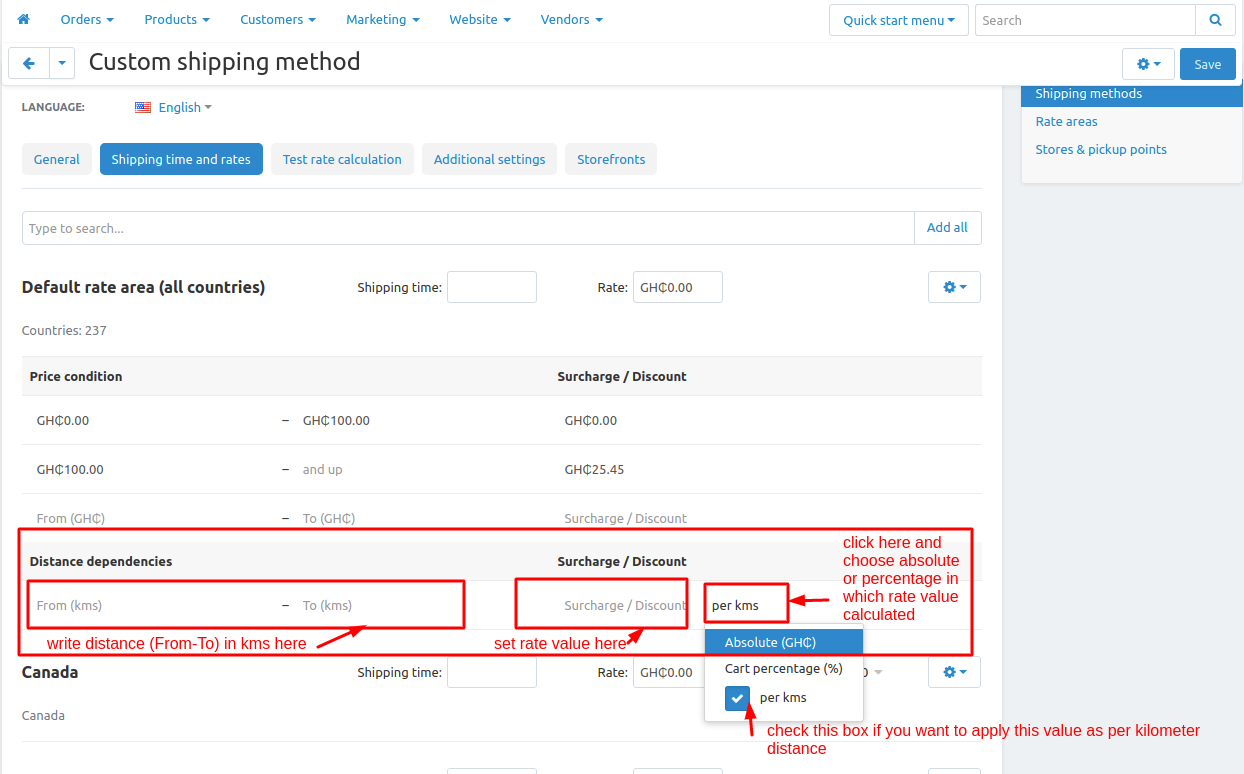The image size is (1244, 774).
Task: Open Shipping methods sidebar link
Action: (x=1088, y=94)
